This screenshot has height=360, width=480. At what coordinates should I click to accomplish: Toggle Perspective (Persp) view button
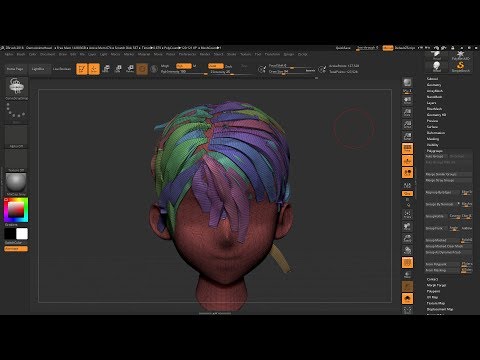pyautogui.click(x=407, y=149)
